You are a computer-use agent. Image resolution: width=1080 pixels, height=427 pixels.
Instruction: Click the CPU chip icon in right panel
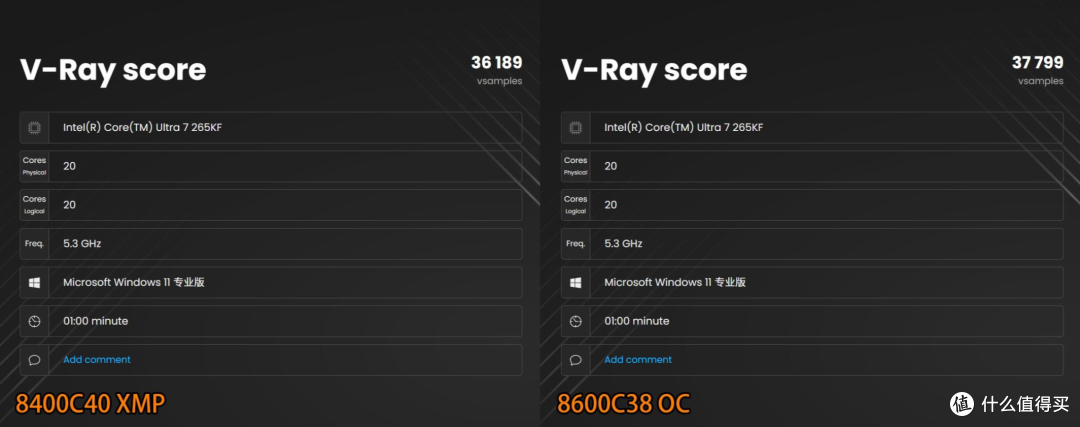576,127
